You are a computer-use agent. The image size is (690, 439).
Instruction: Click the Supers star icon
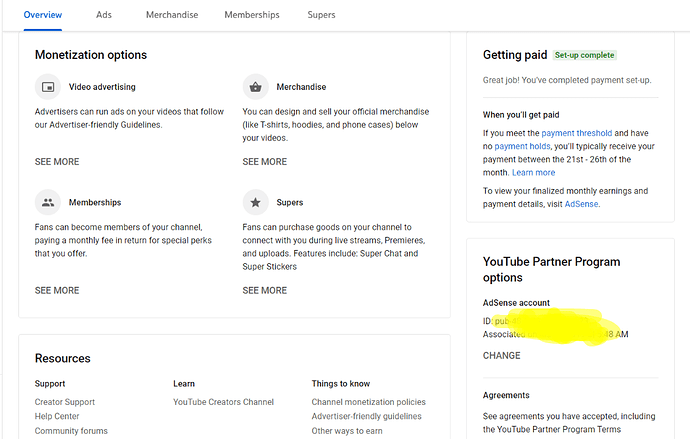click(x=256, y=202)
